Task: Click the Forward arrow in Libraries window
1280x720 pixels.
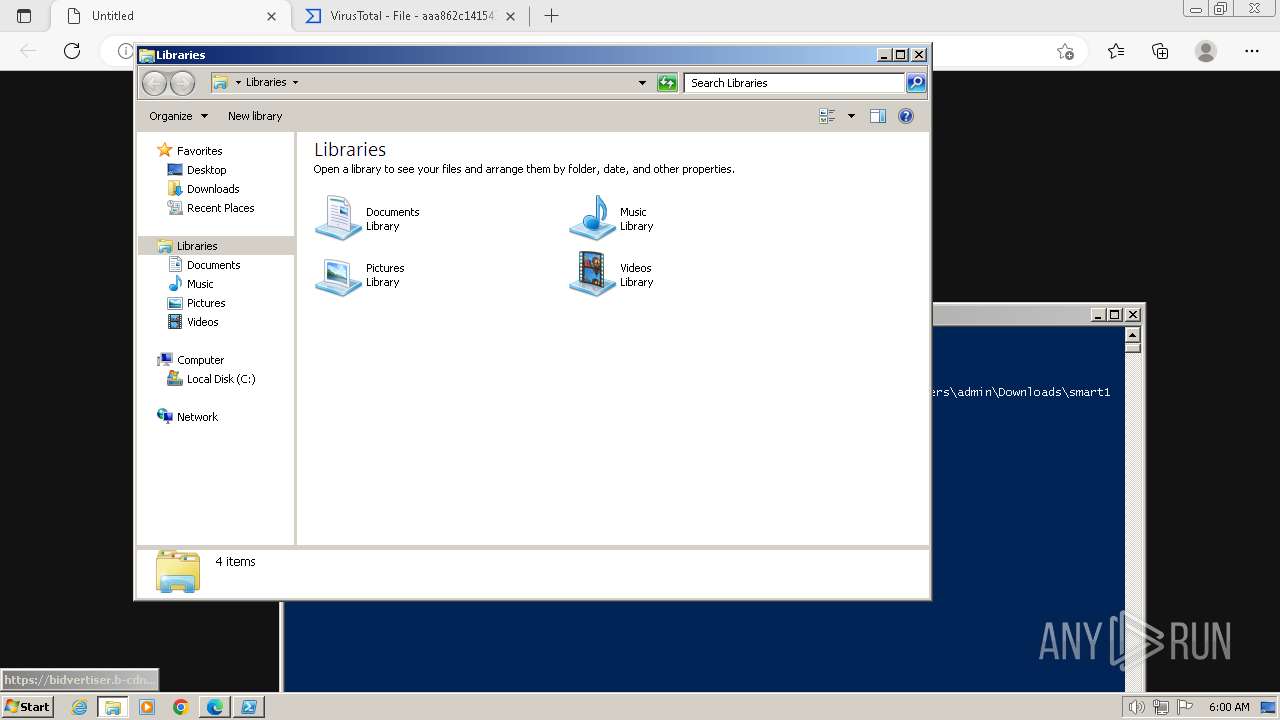Action: click(x=182, y=83)
